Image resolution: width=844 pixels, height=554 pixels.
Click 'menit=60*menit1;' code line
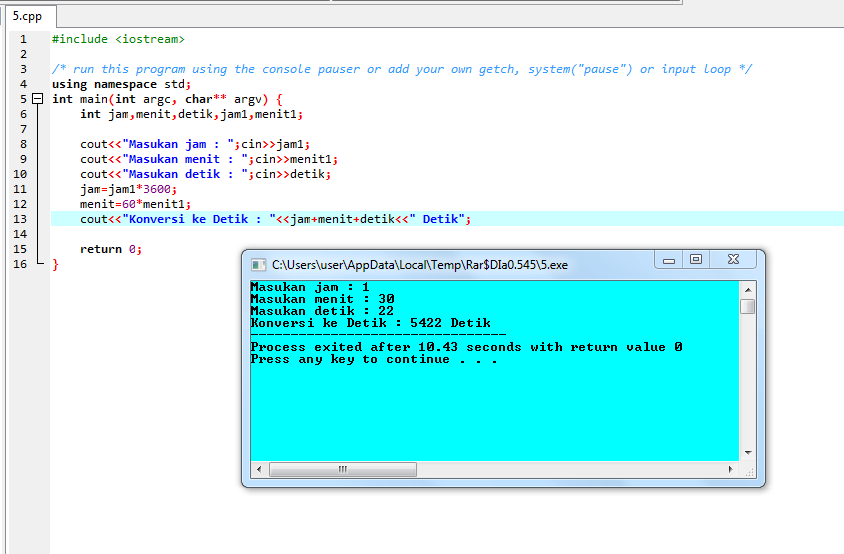135,205
